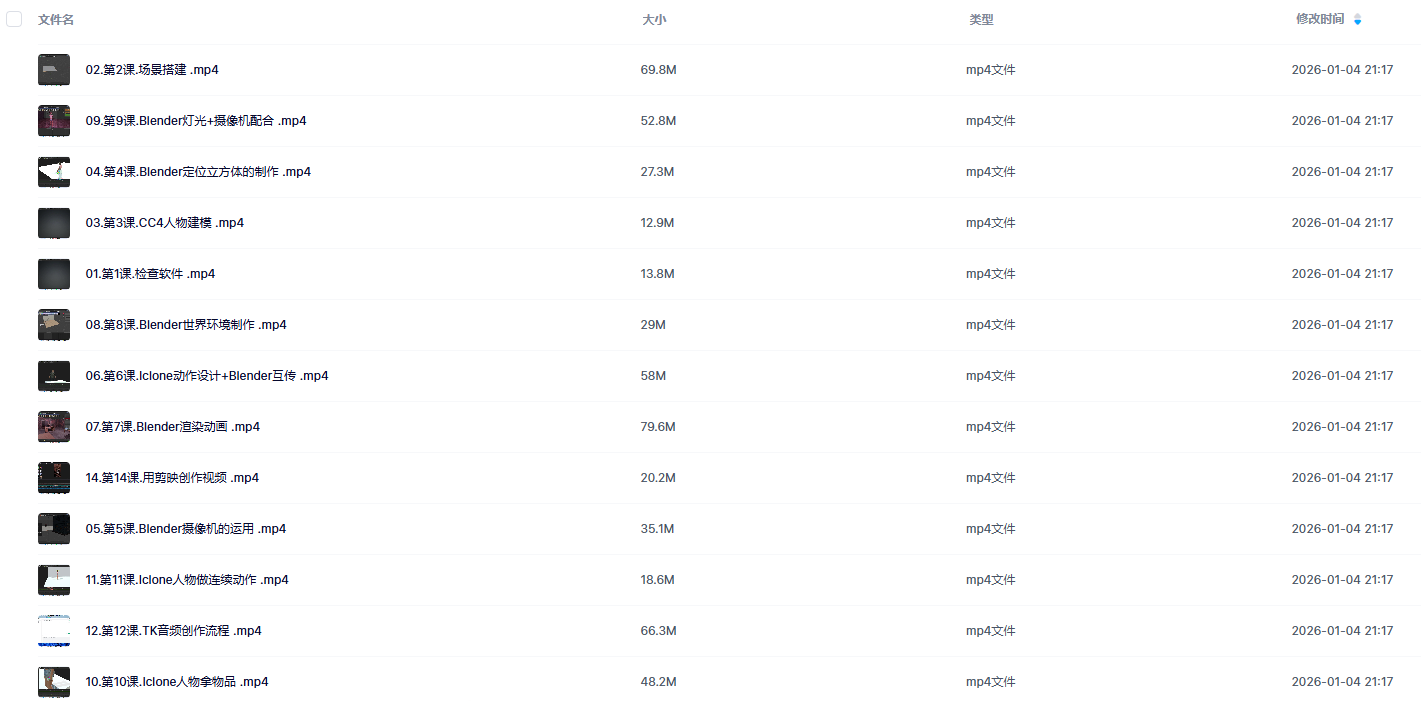1421x701 pixels.
Task: Click the 10.第10课 Iclone人物拿物品 thumbnail
Action: (54, 682)
